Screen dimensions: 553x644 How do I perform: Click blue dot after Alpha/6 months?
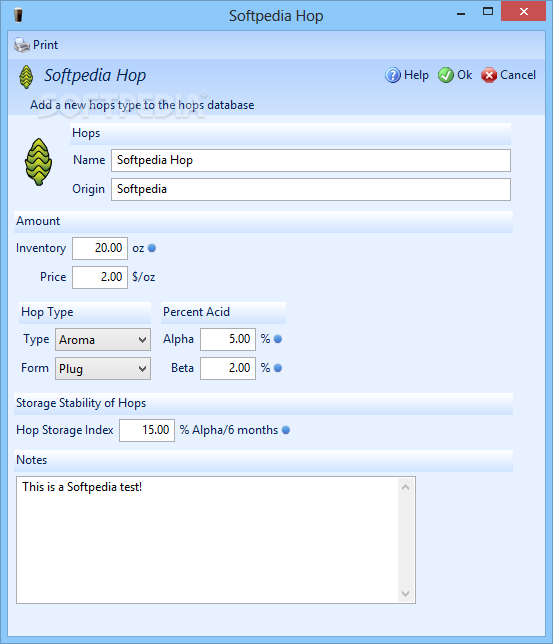pyautogui.click(x=286, y=430)
